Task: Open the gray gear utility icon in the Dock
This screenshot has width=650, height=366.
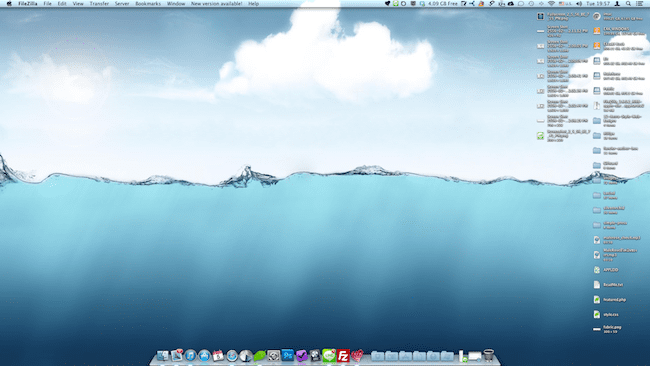Action: pos(274,356)
